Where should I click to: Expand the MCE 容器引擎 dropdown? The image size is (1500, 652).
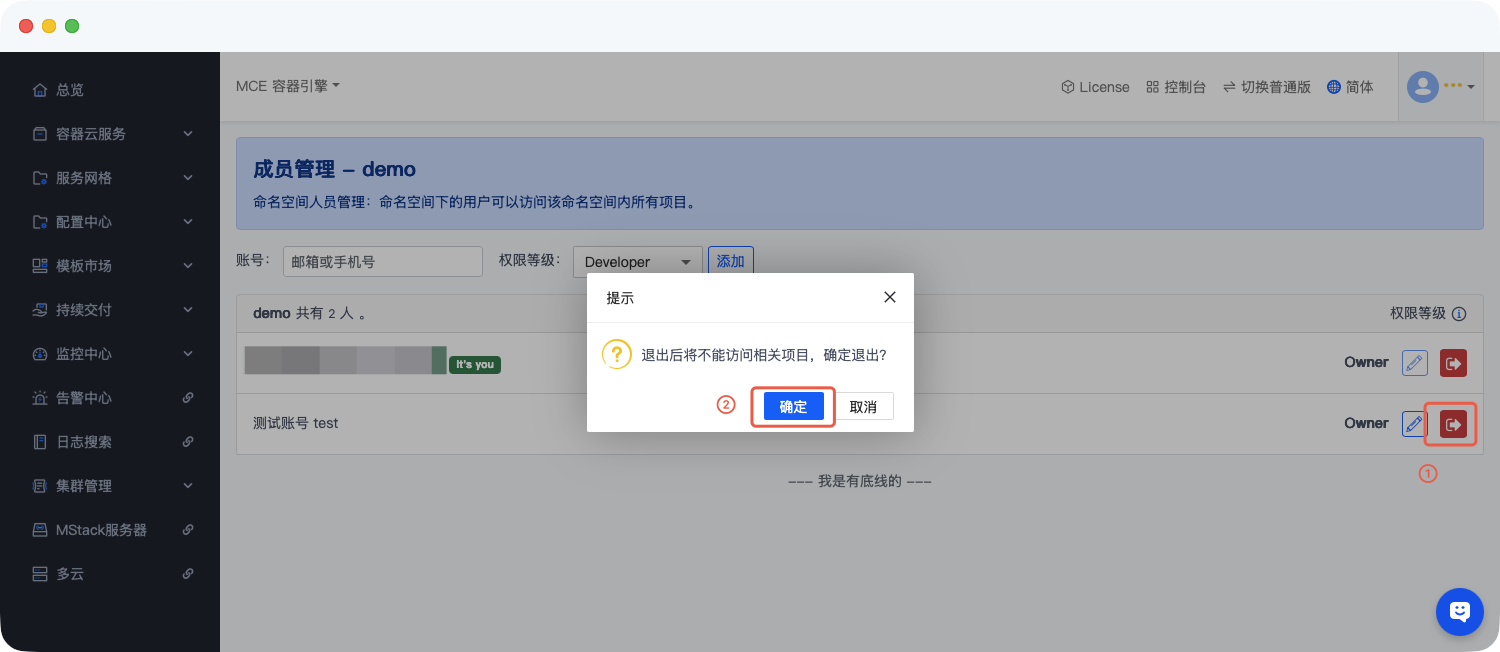(288, 86)
